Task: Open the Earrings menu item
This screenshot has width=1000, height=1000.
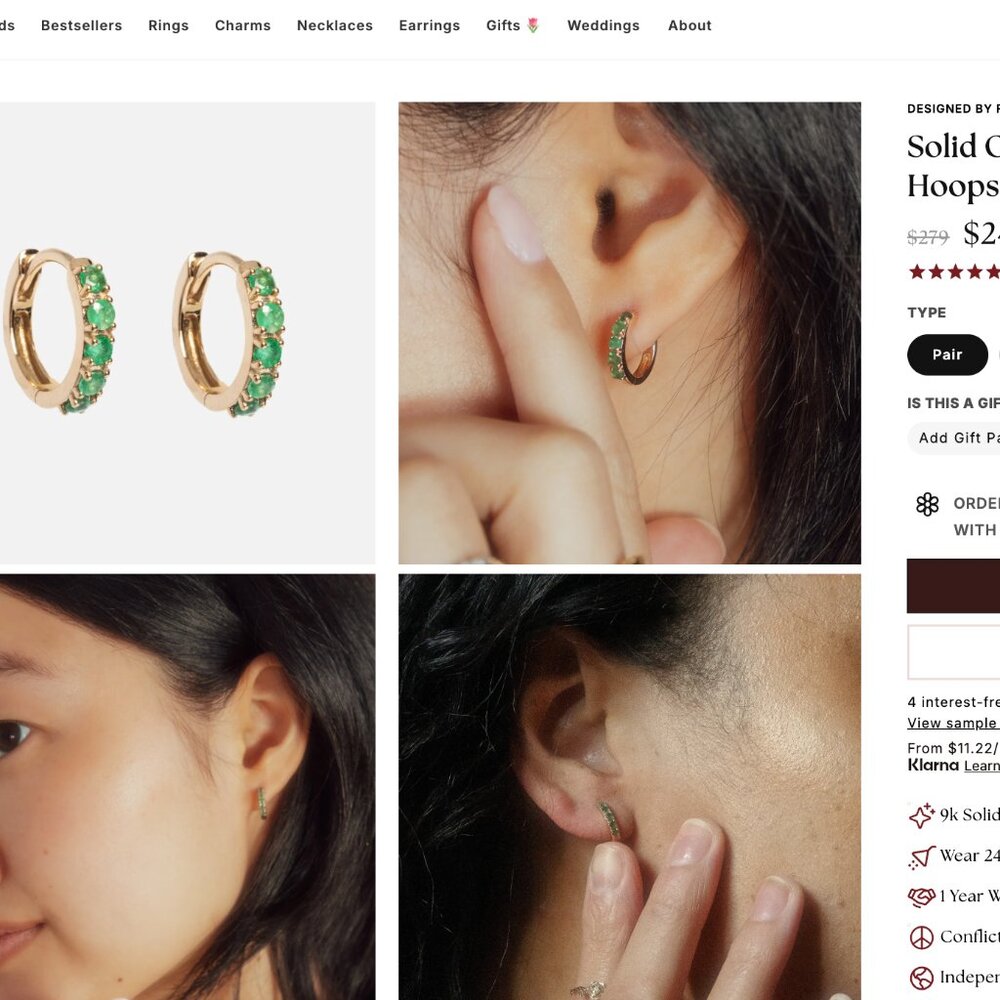Action: tap(429, 25)
